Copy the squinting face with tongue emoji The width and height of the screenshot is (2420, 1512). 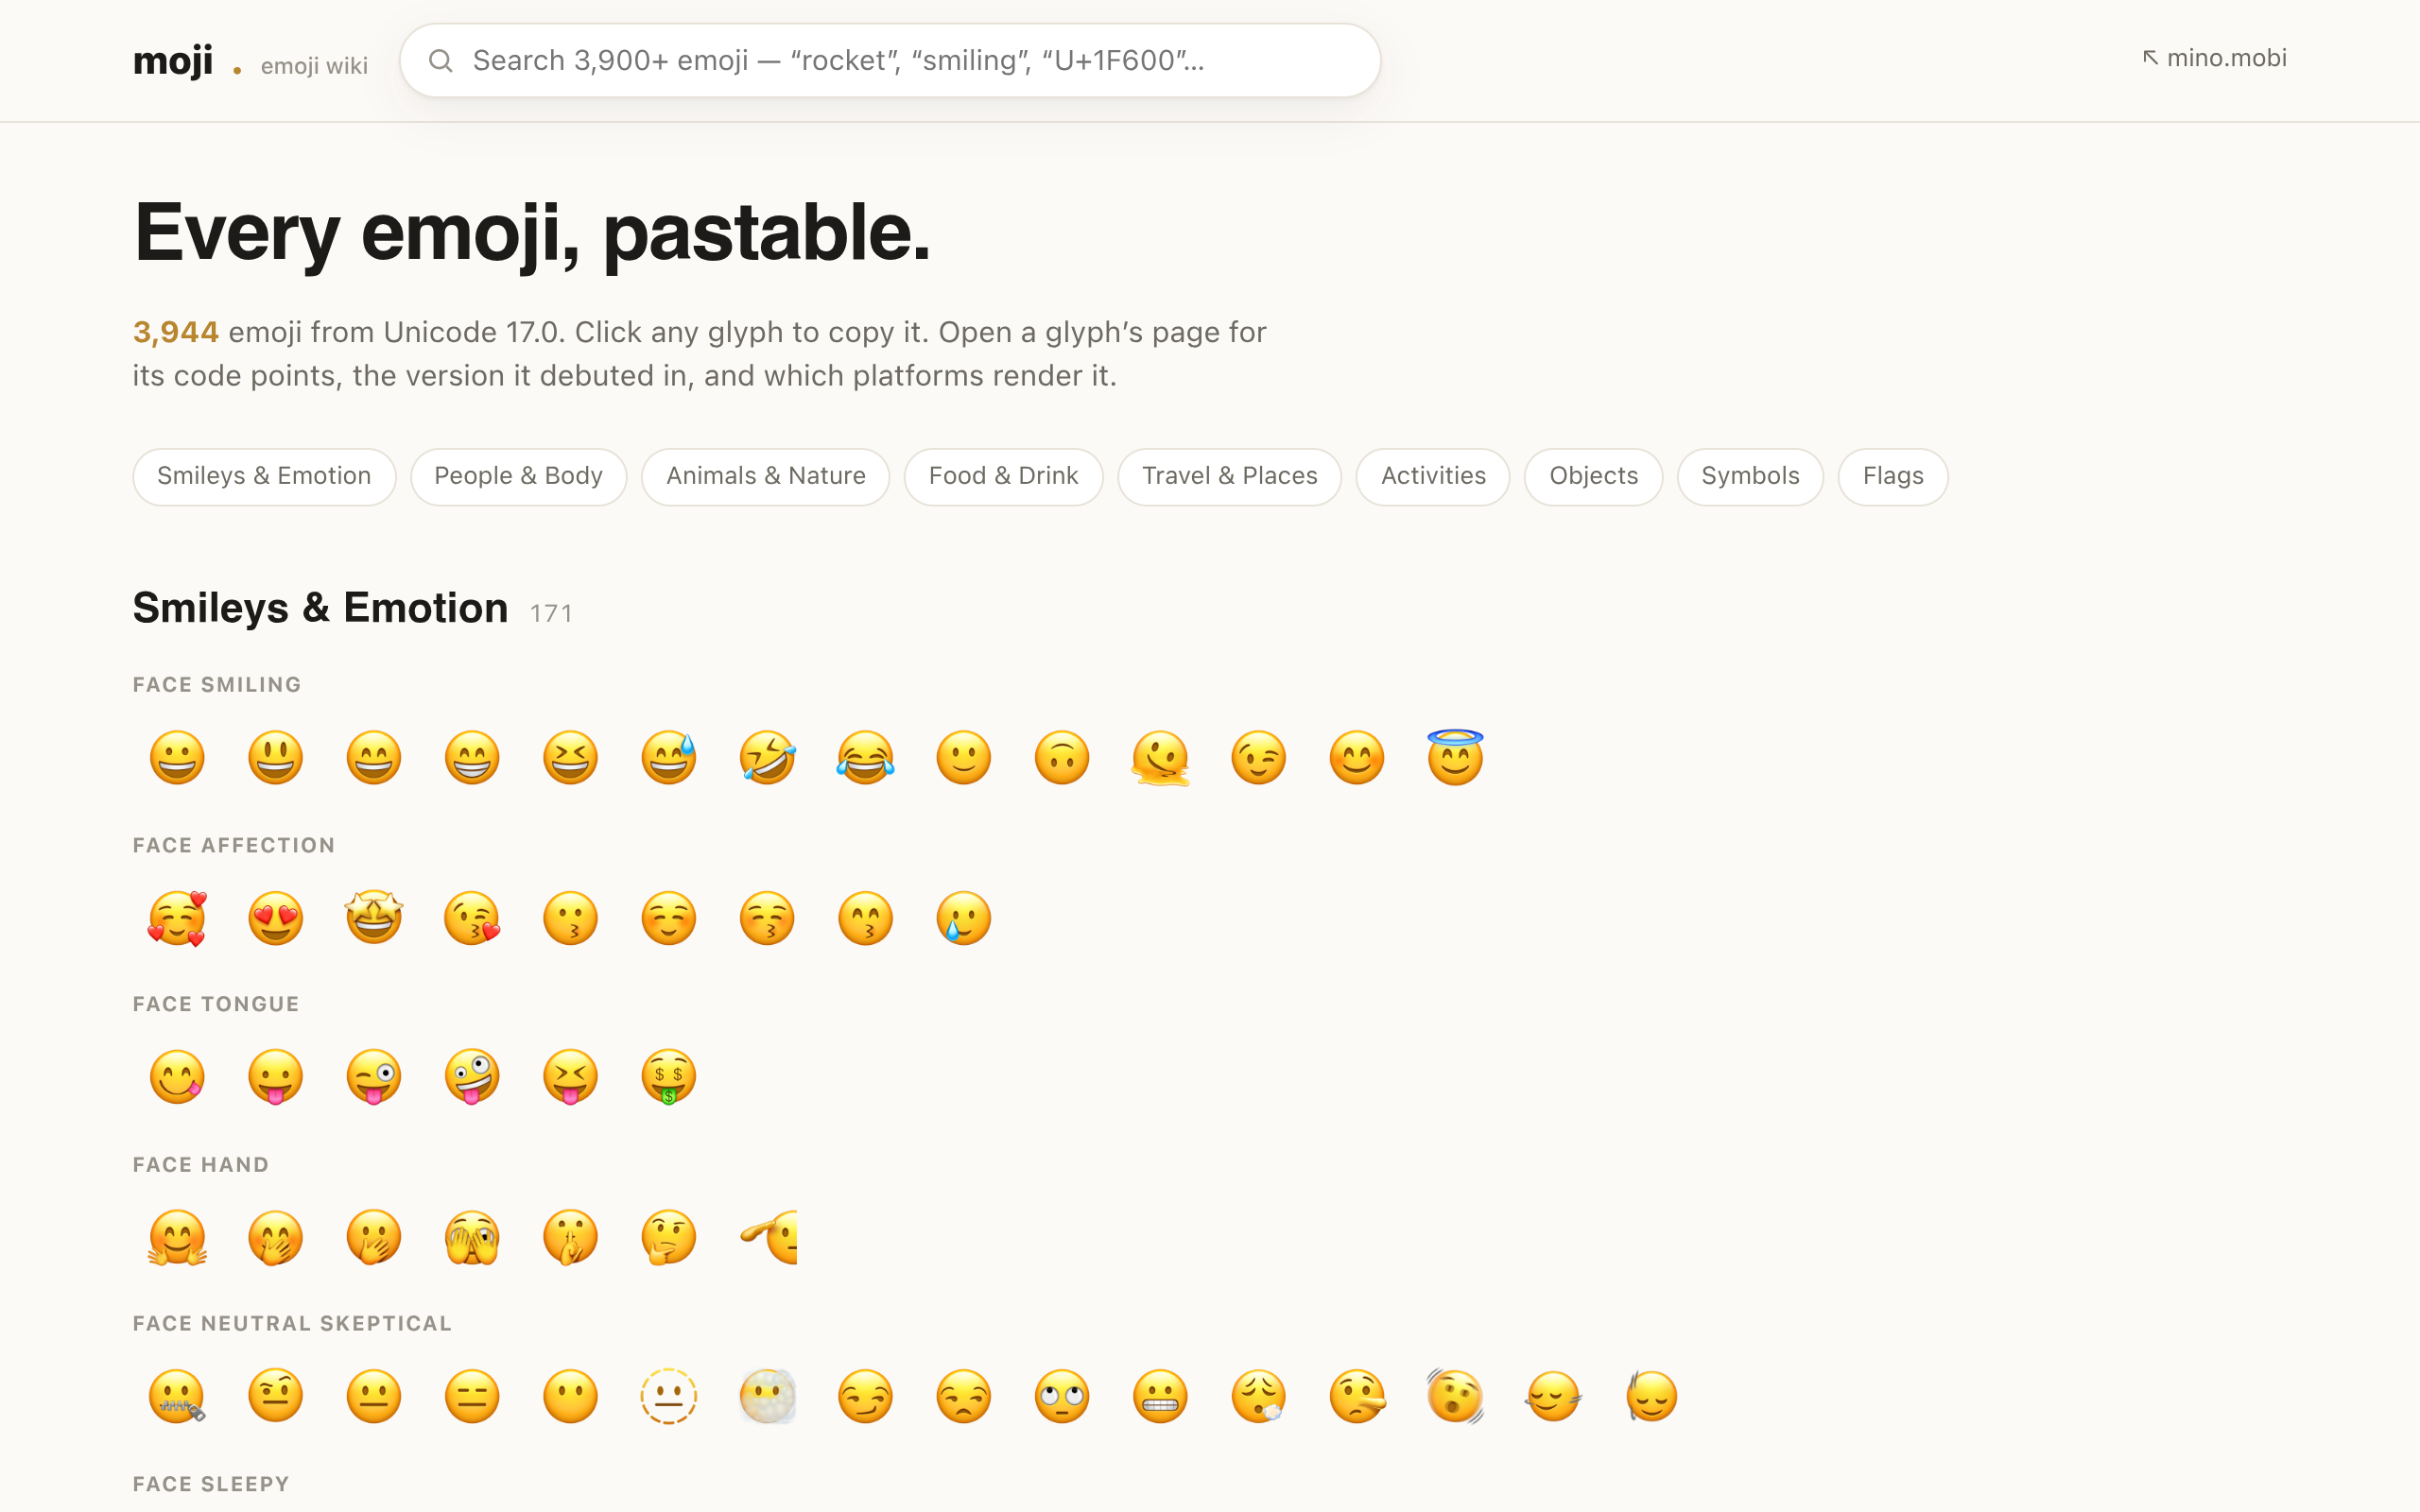coord(570,1077)
